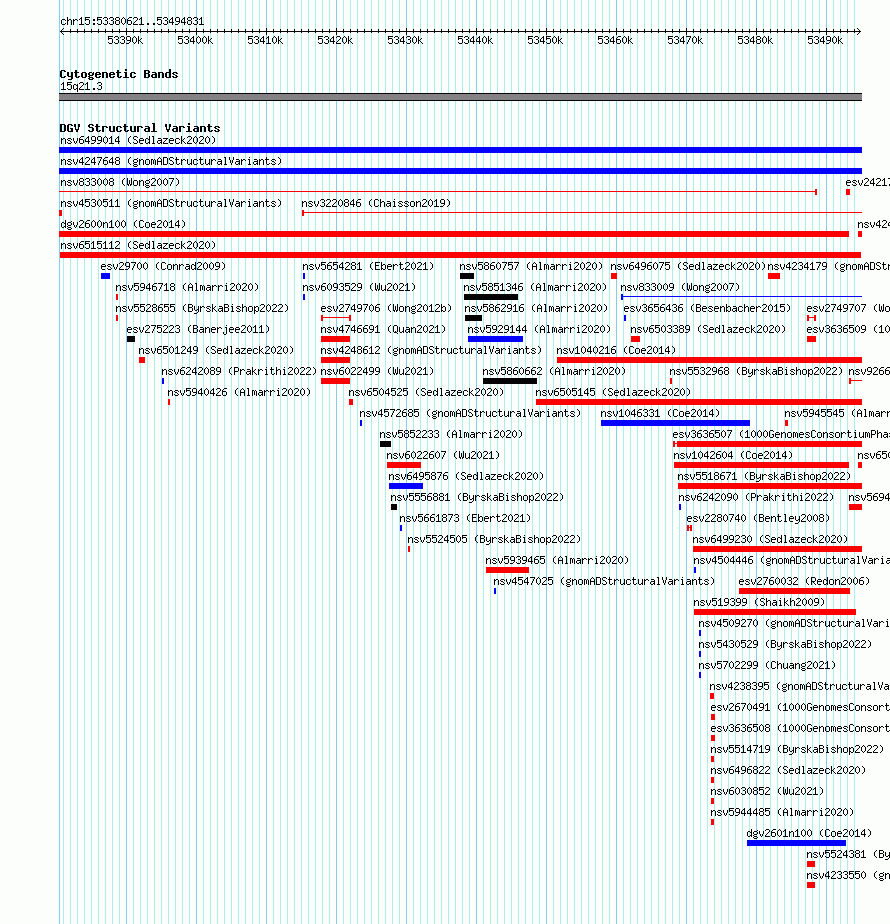The image size is (890, 924).
Task: Click the black nsv5860662 variant bar
Action: (x=510, y=381)
